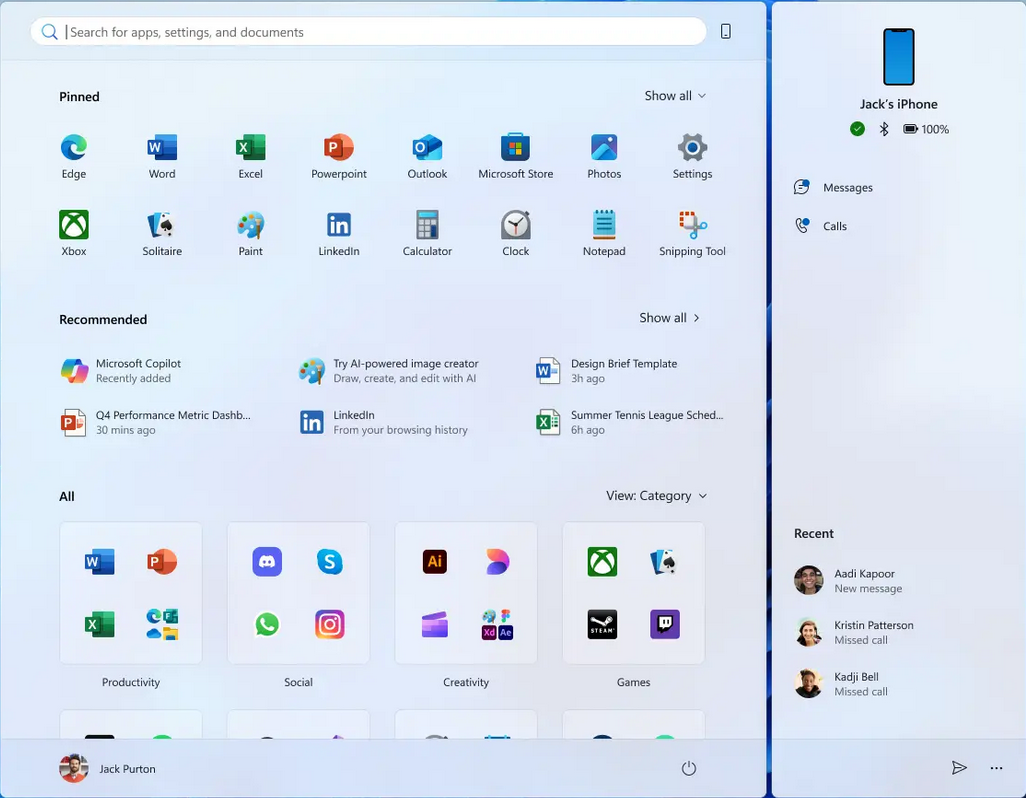Open Messages in phone panel
This screenshot has width=1026, height=798.
click(x=833, y=188)
